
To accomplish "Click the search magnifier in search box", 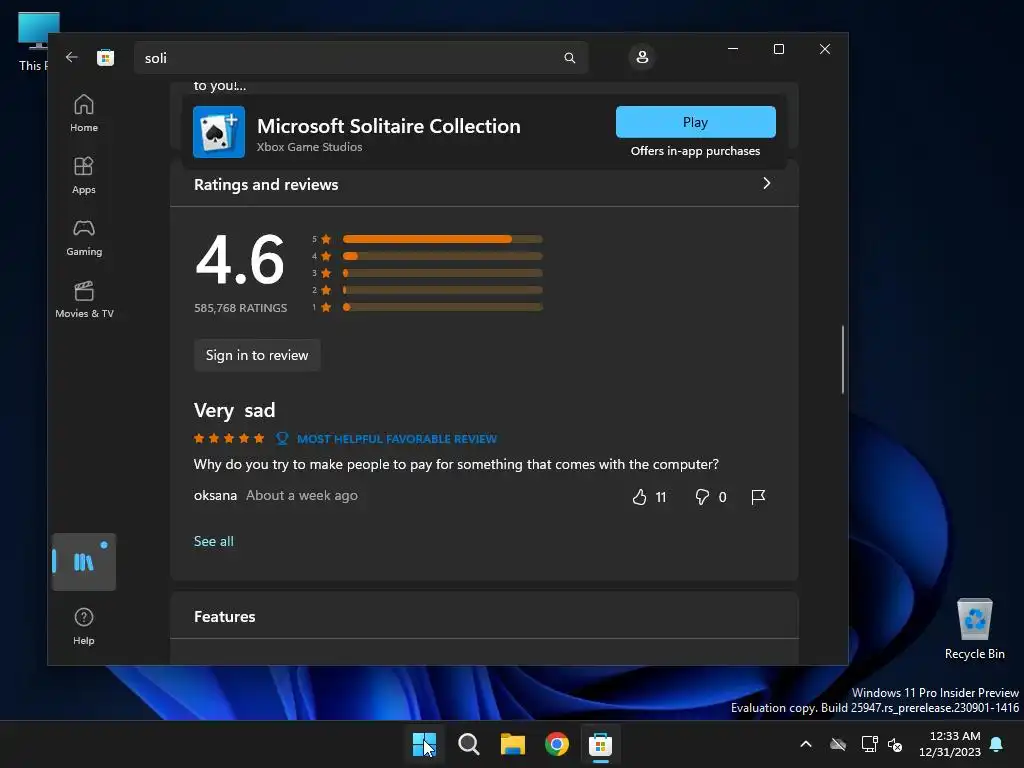I will 569,57.
